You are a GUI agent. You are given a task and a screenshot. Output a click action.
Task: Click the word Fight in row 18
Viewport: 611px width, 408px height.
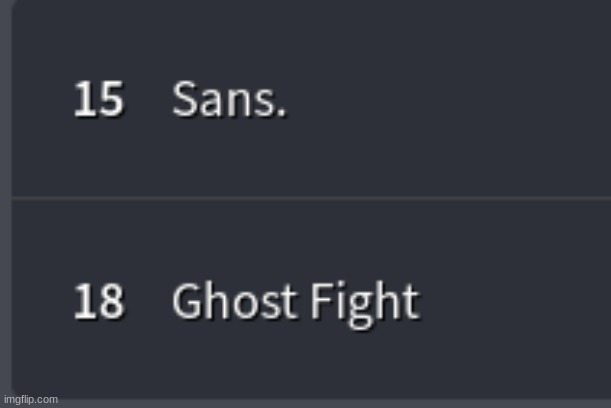[365, 304]
